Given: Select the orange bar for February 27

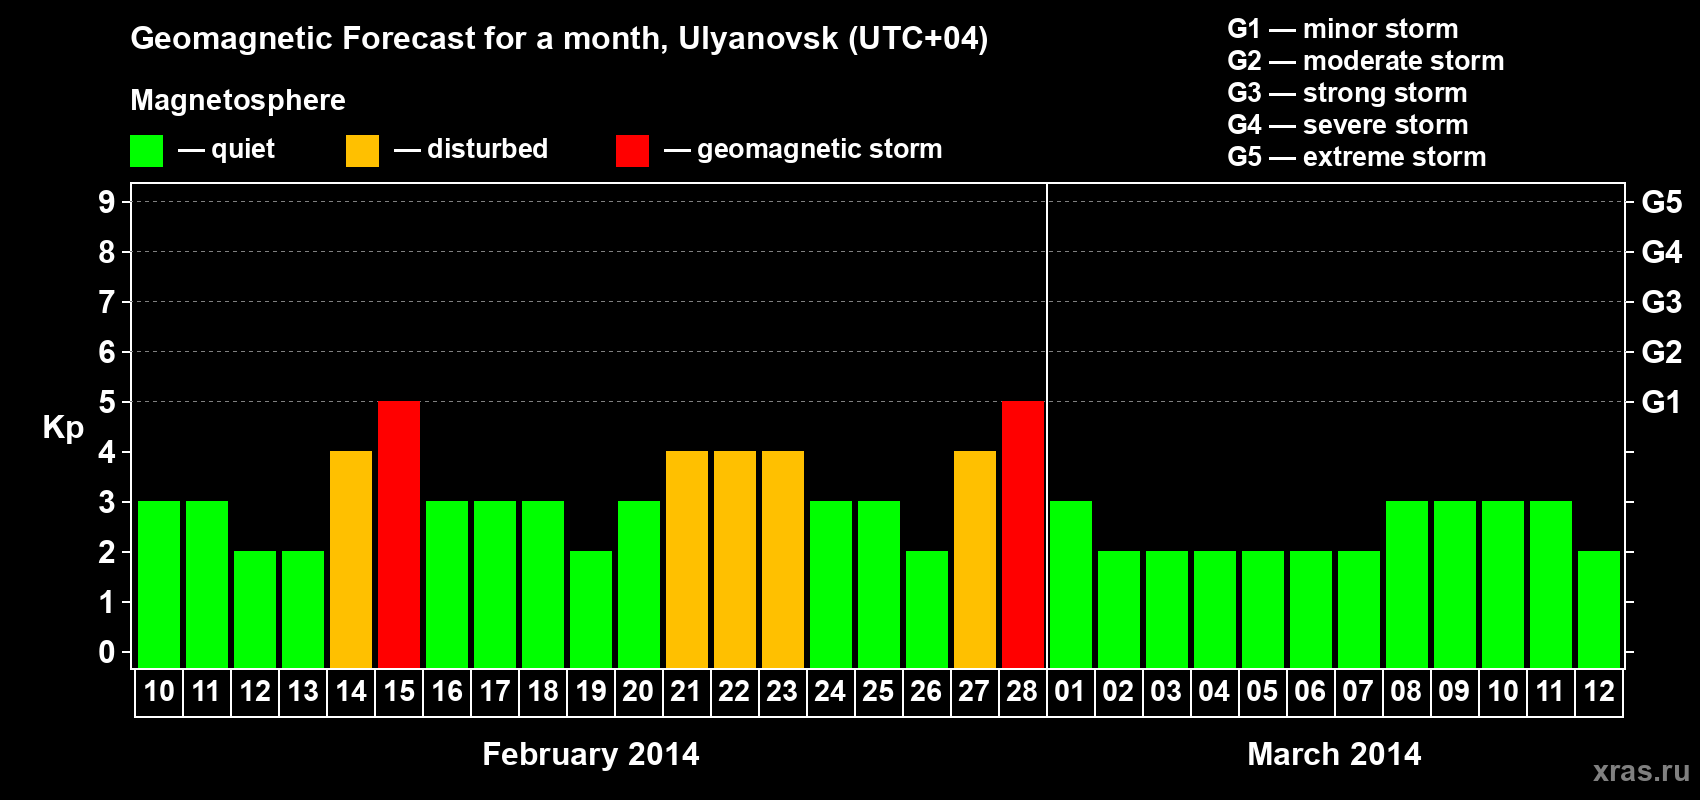Looking at the screenshot, I should click(975, 559).
